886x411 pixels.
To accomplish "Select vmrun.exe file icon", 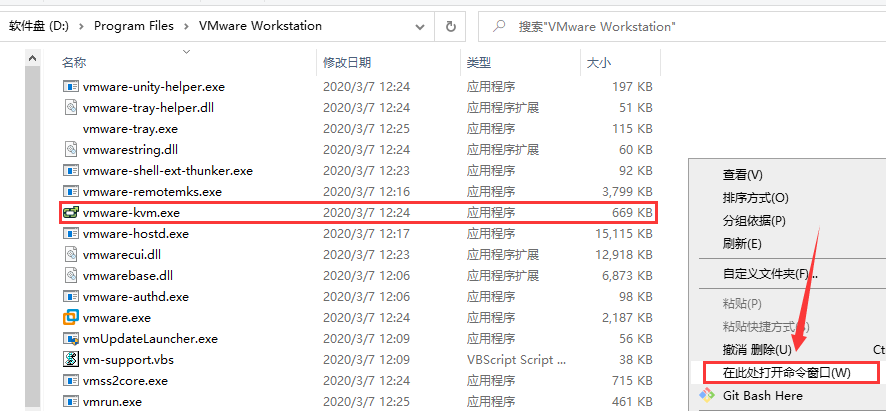I will click(70, 402).
